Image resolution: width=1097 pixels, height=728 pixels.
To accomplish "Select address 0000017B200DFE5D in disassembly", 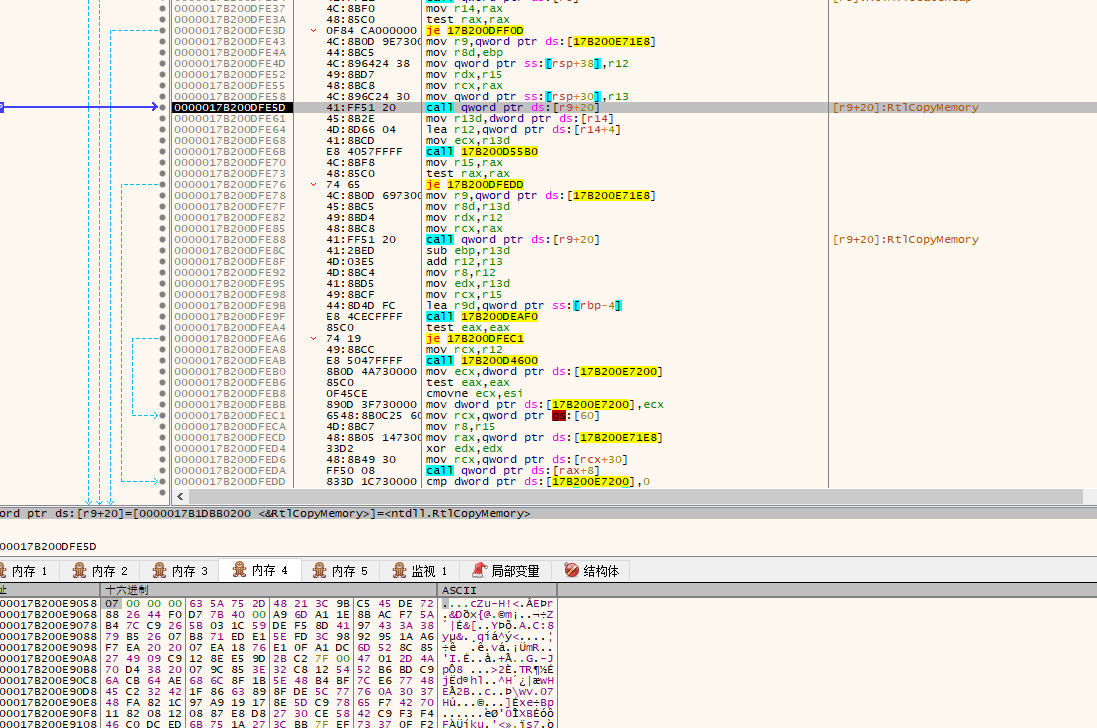I will click(x=229, y=108).
